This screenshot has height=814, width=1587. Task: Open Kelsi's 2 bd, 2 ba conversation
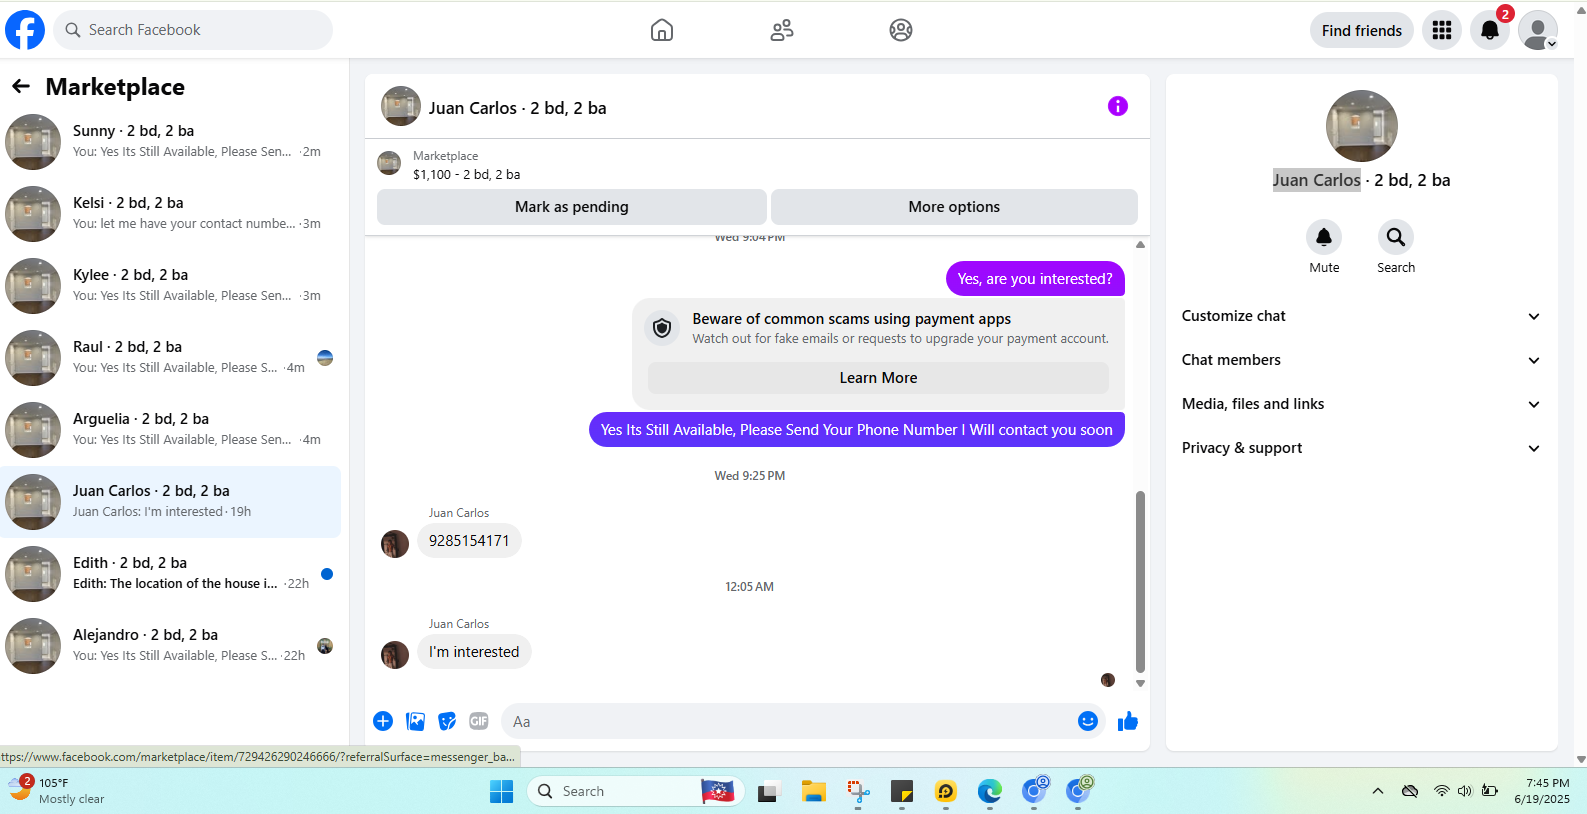pyautogui.click(x=171, y=214)
